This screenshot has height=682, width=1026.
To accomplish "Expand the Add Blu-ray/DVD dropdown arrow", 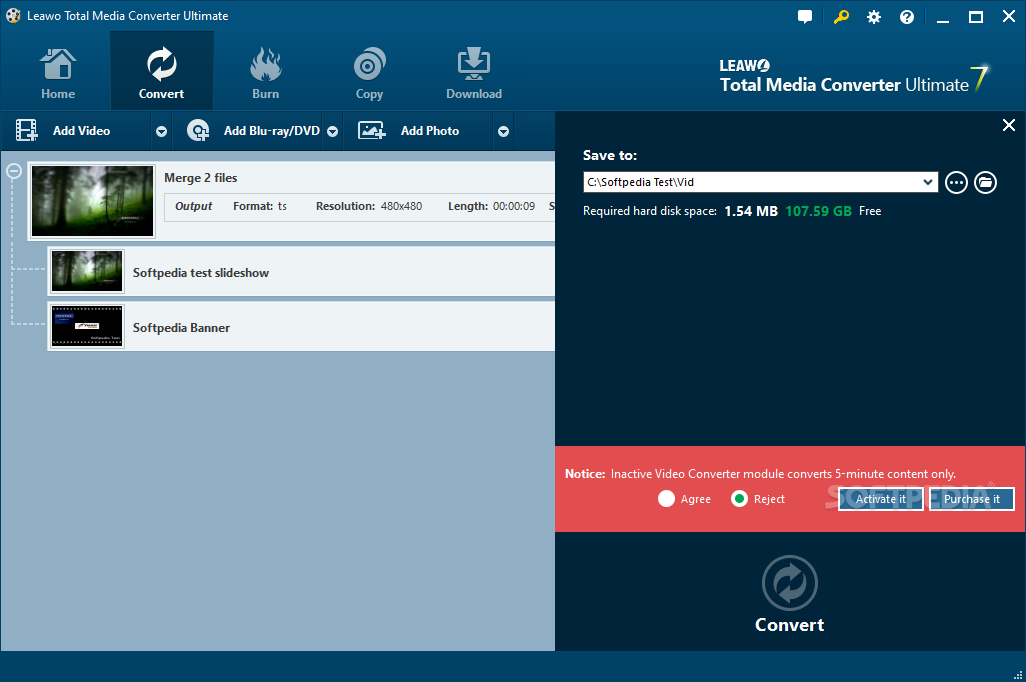I will click(x=332, y=132).
